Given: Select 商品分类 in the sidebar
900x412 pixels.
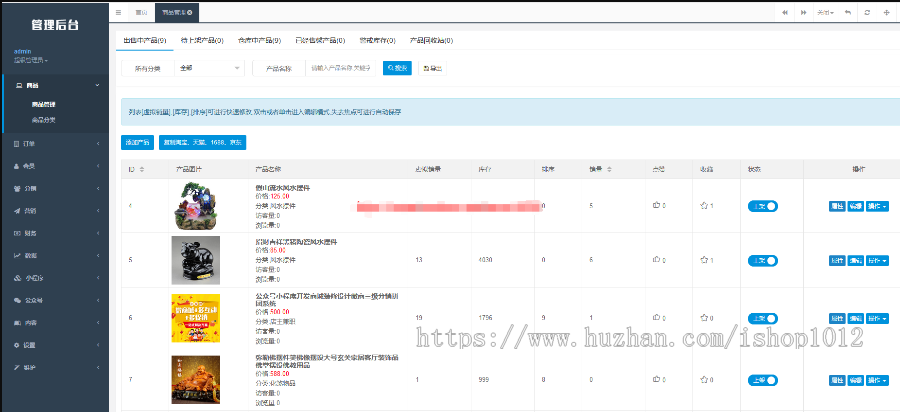Looking at the screenshot, I should click(44, 121).
